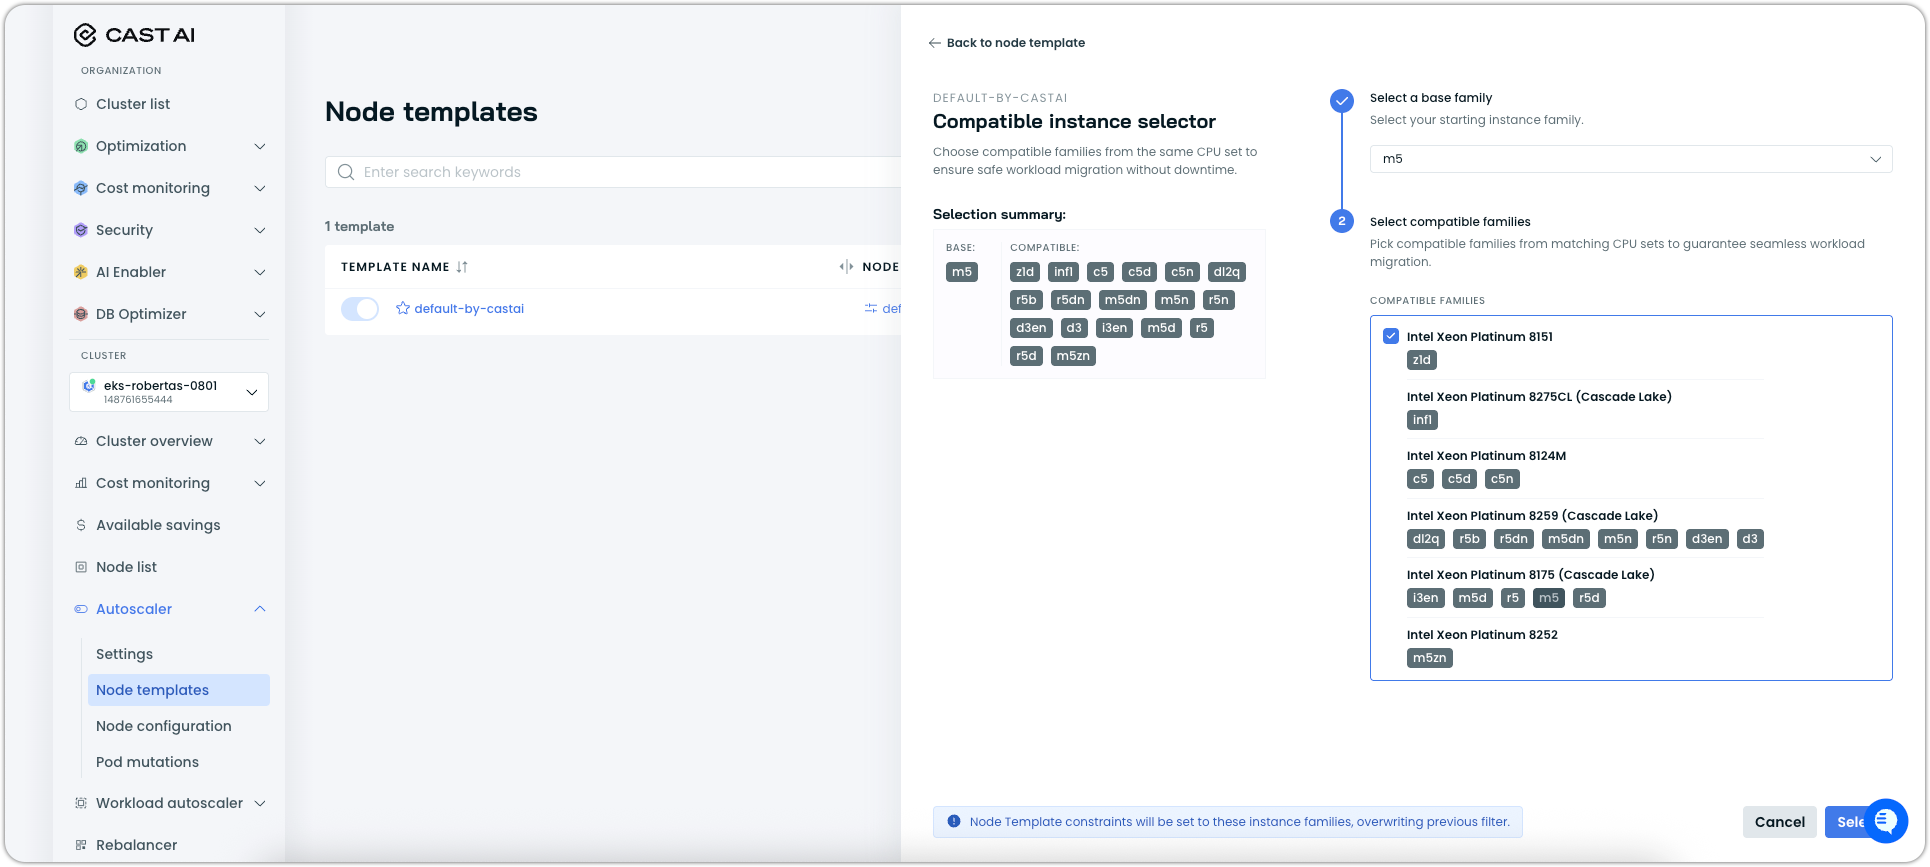Open Rebalancer page

137,845
